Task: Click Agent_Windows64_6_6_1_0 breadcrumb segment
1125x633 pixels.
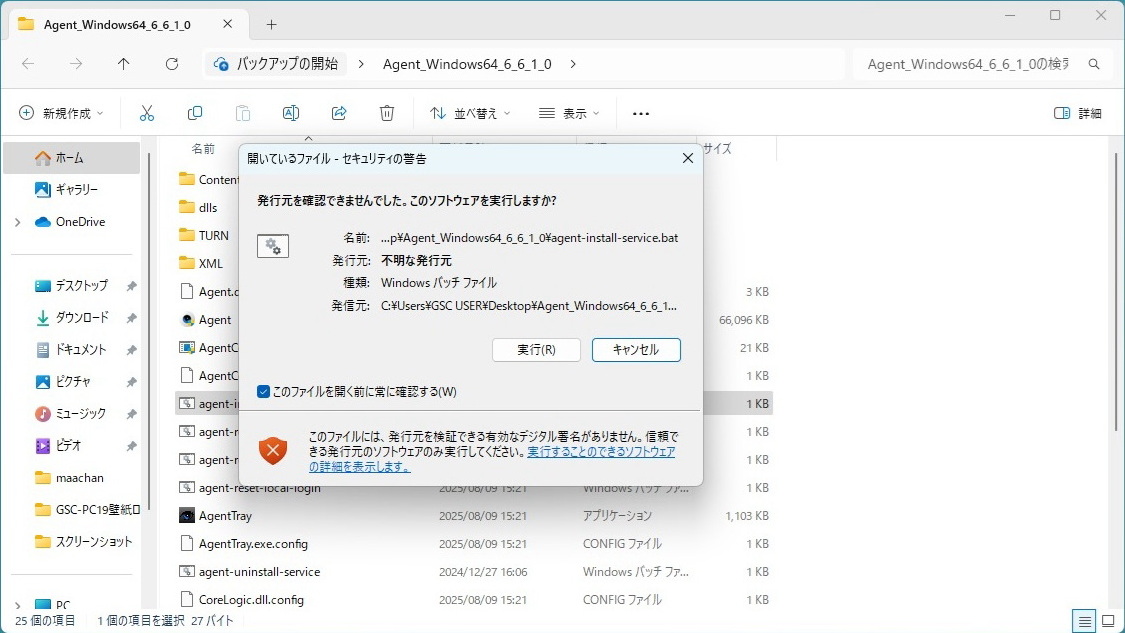Action: pos(467,64)
